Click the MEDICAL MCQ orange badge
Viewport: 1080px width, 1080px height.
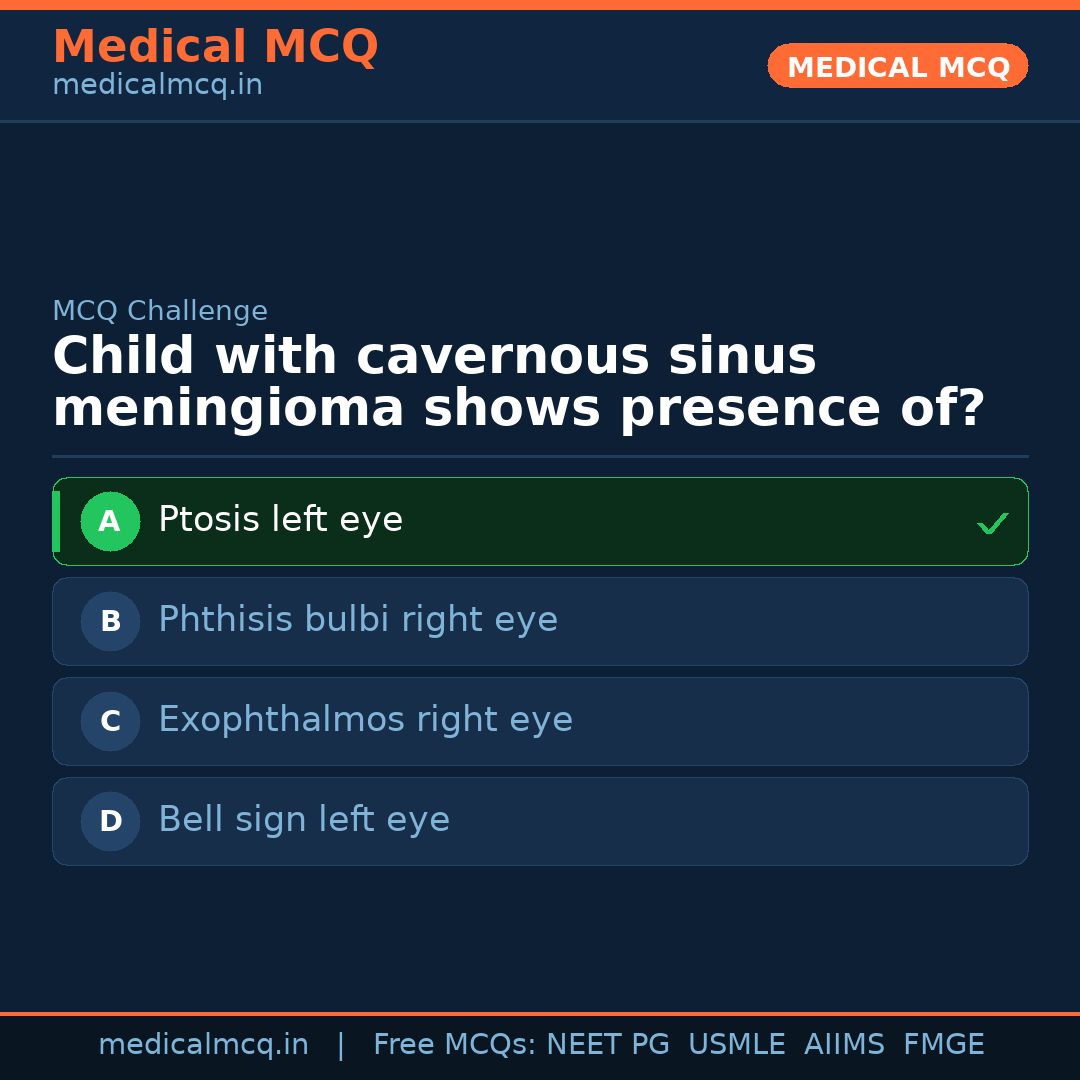tap(897, 66)
